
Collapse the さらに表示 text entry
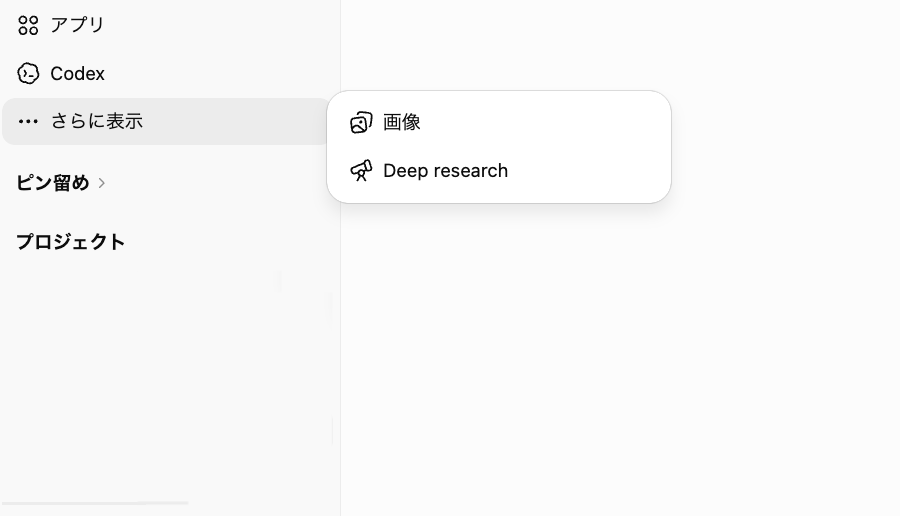point(97,121)
